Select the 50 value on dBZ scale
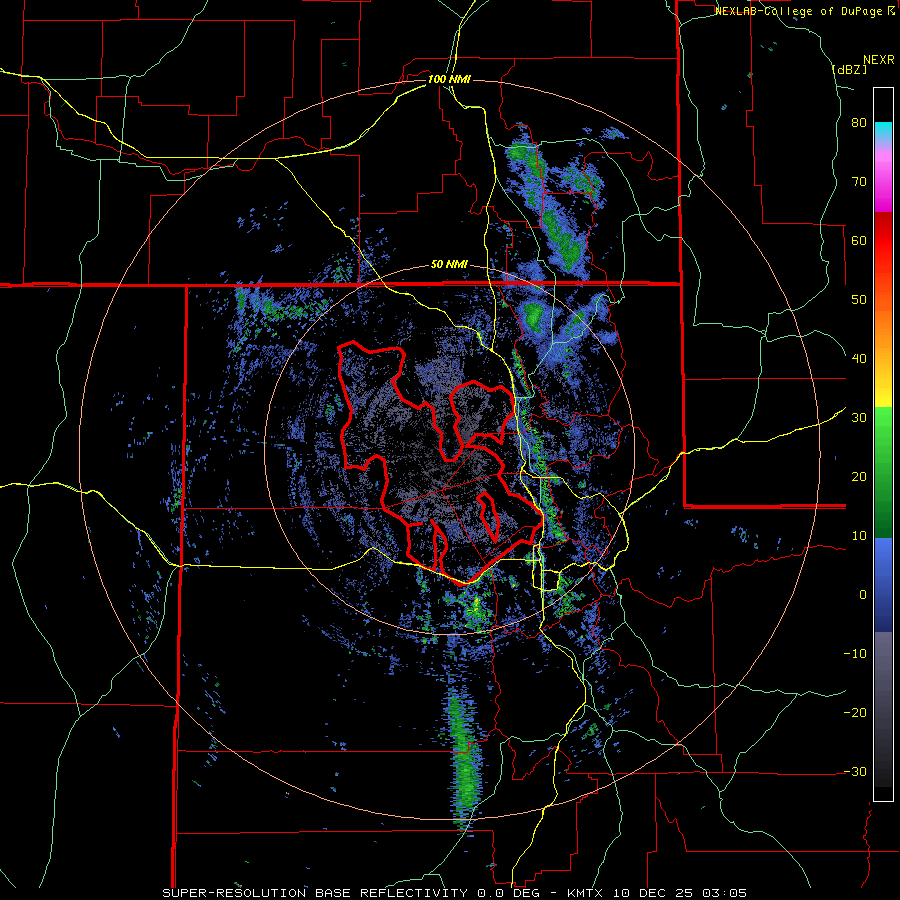The height and width of the screenshot is (900, 900). (x=859, y=300)
